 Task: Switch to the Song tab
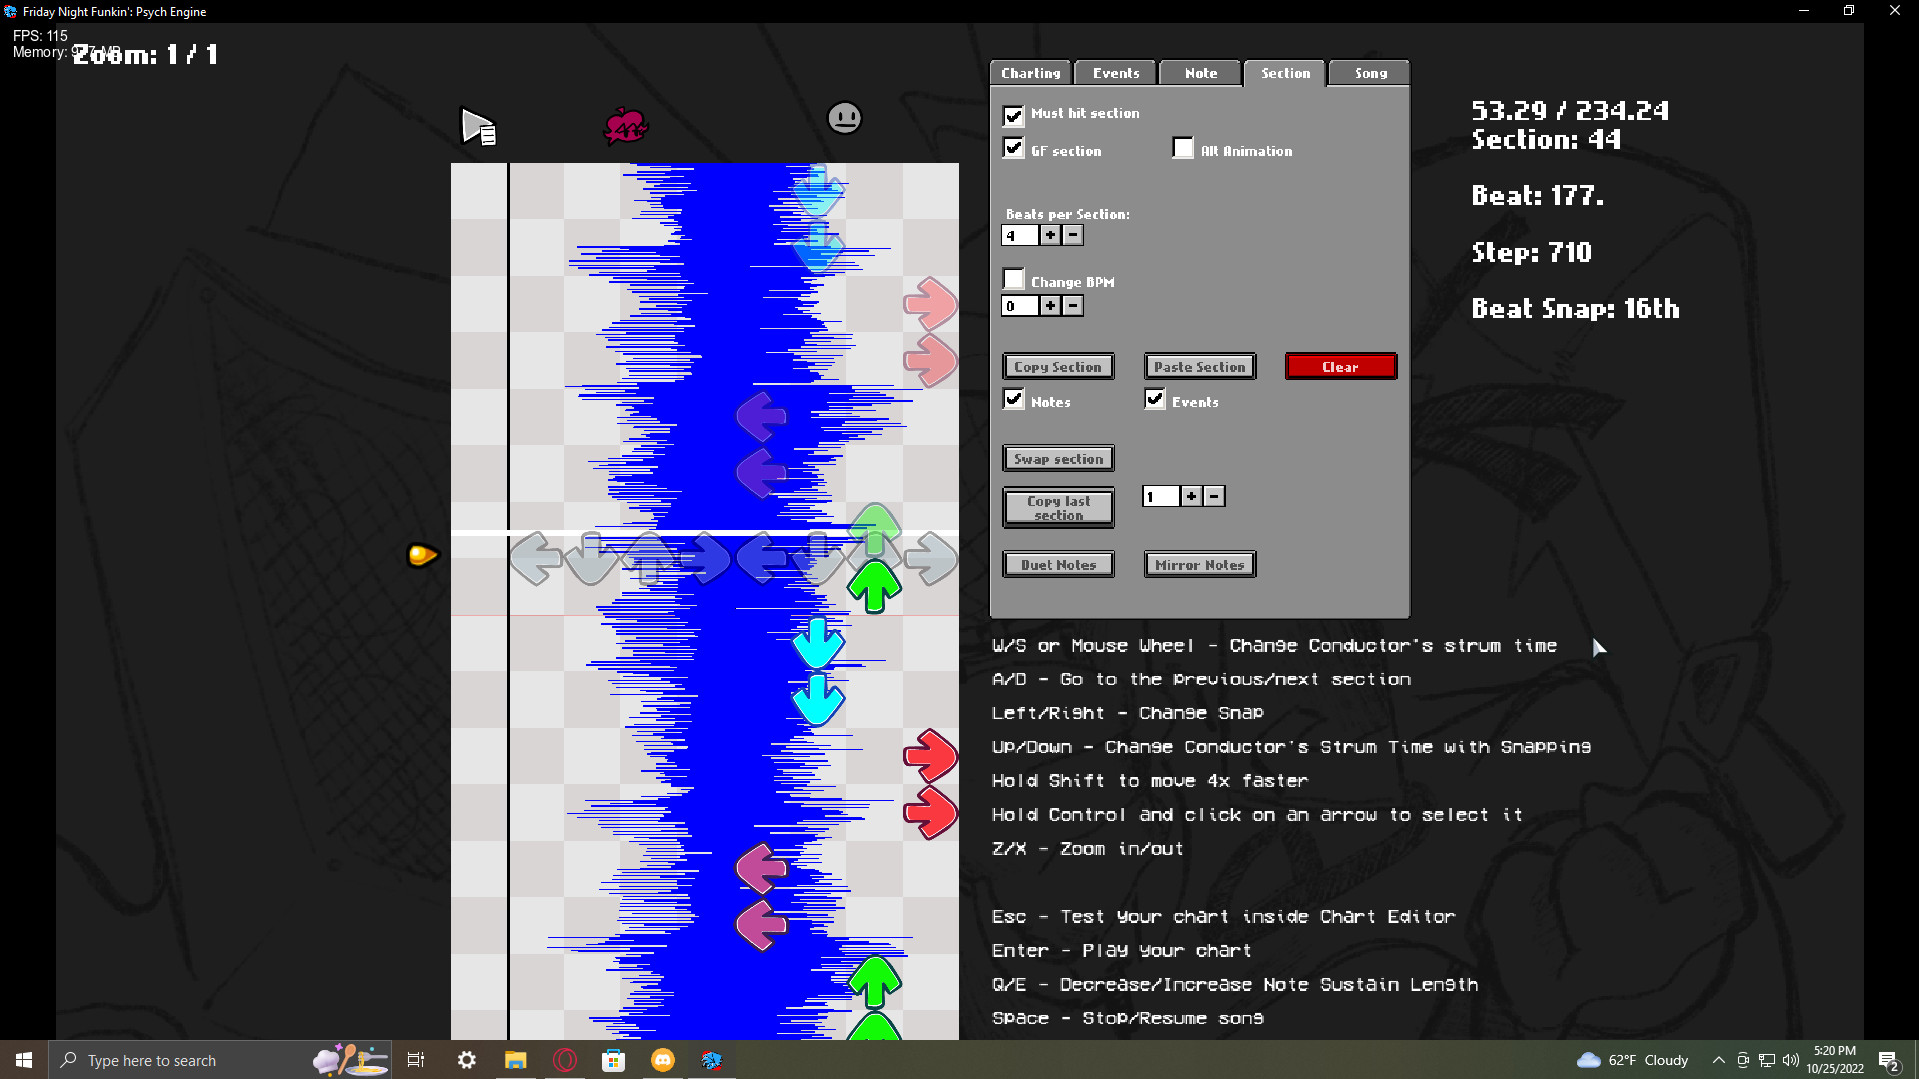click(x=1370, y=73)
